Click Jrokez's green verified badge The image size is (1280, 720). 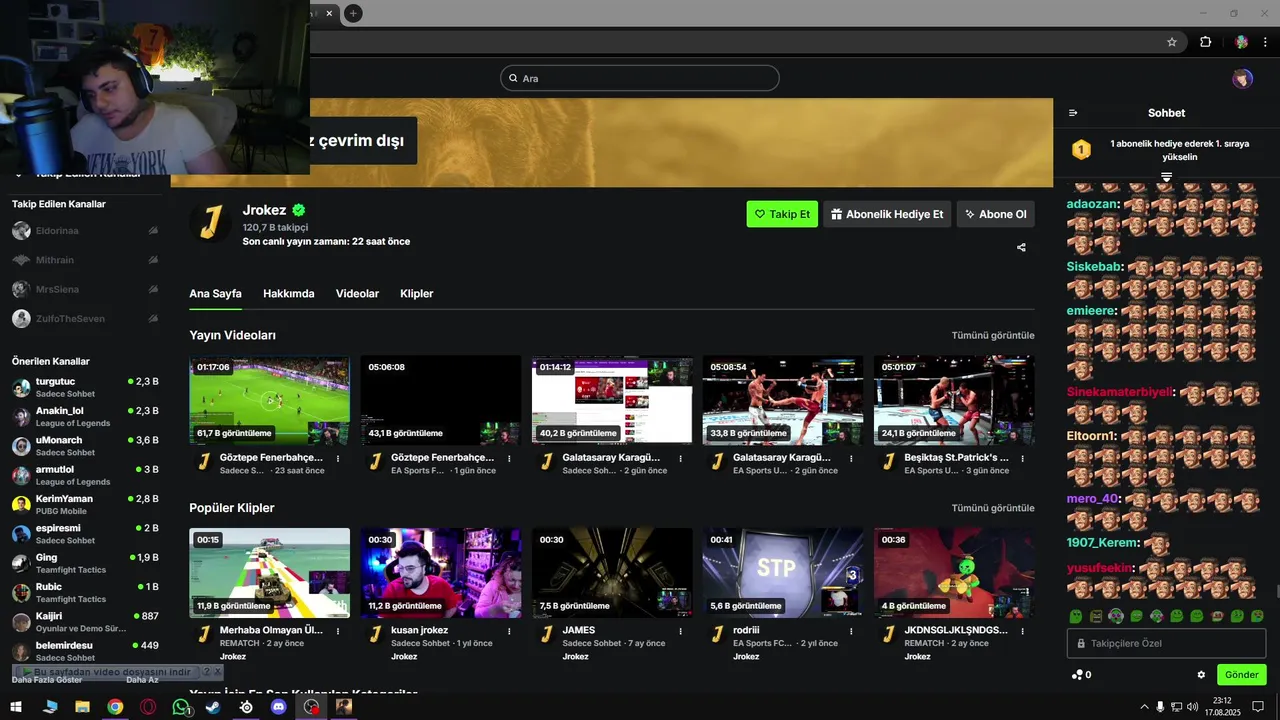point(299,210)
